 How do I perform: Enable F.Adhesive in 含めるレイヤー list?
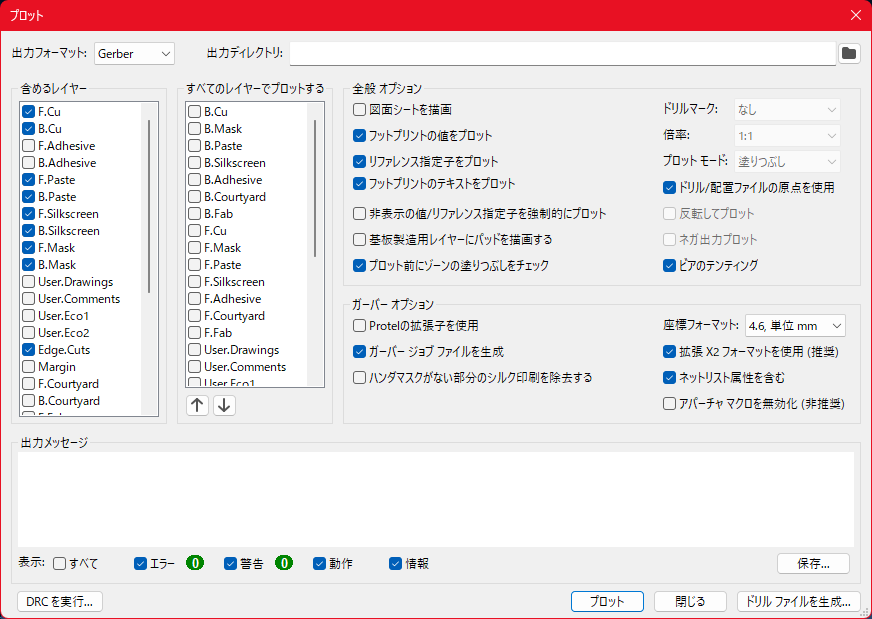(x=28, y=146)
